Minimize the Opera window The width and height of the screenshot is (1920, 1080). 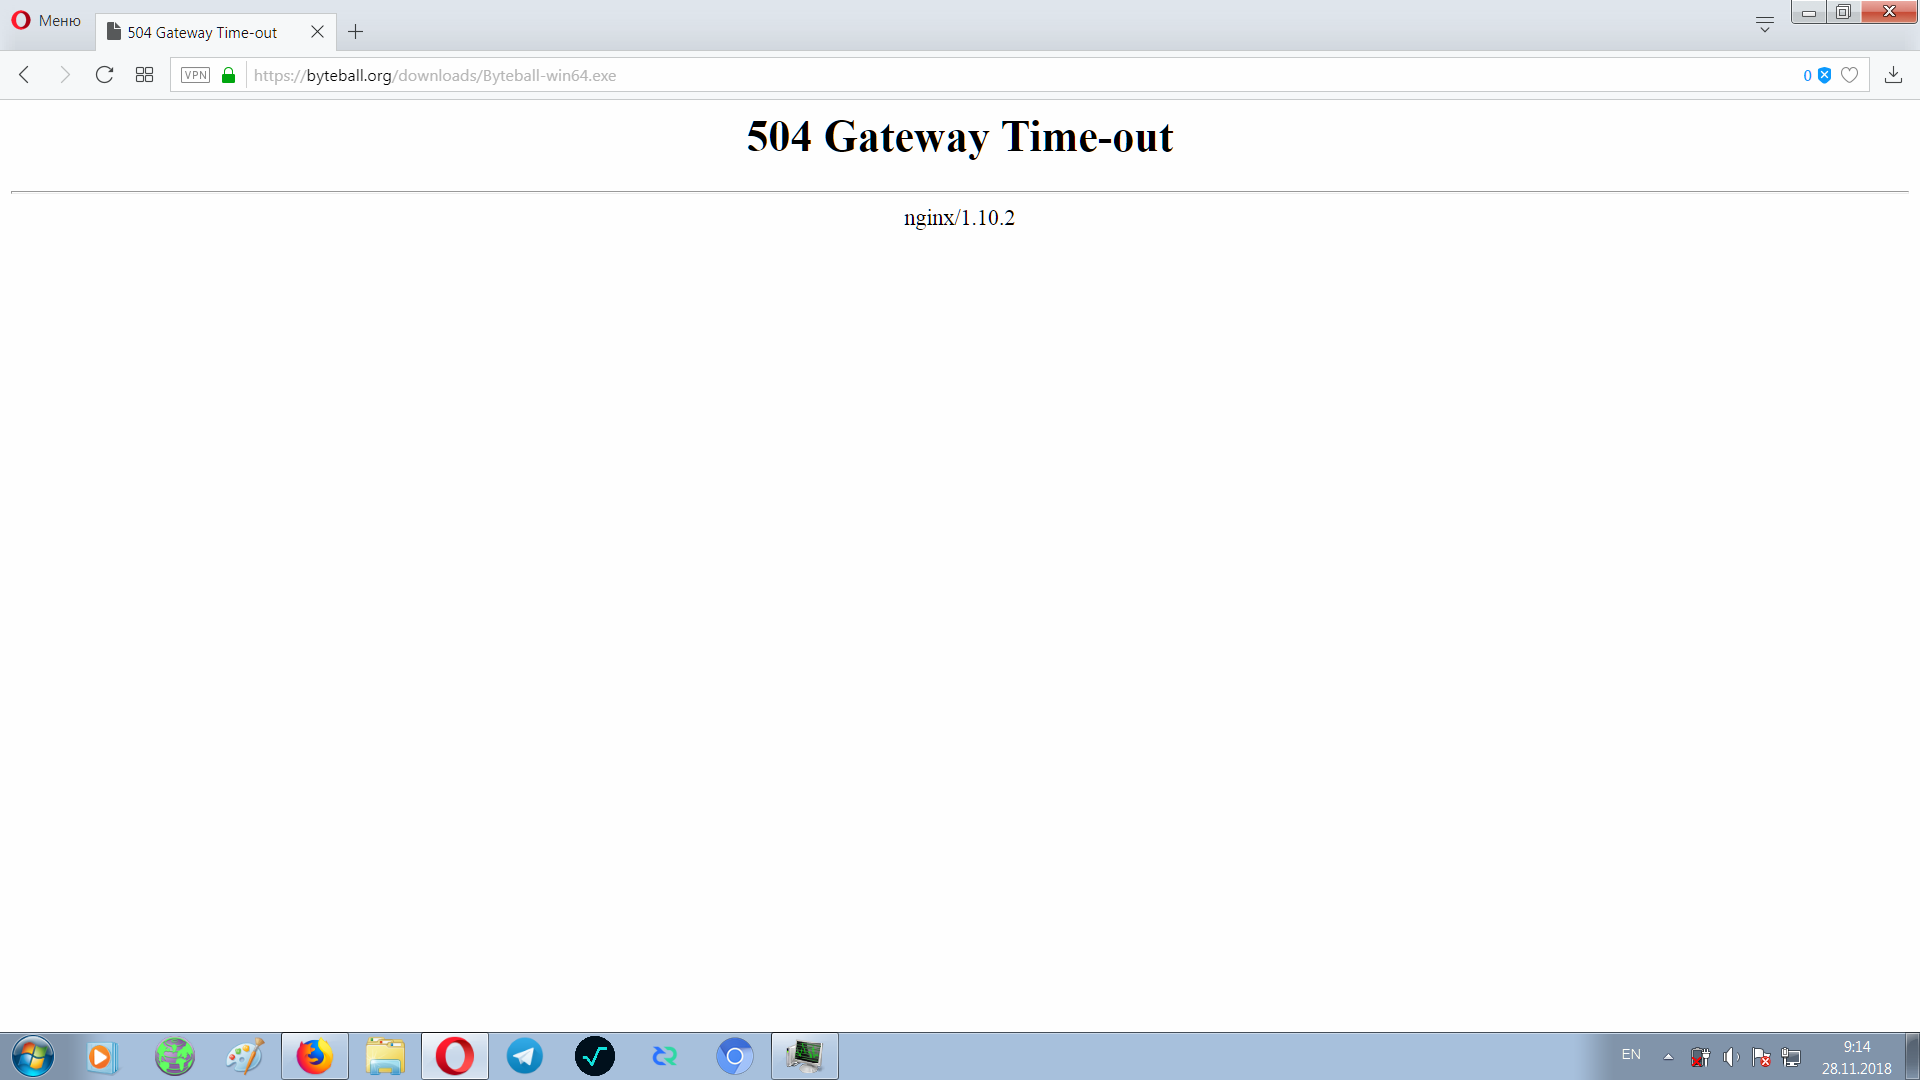[x=1808, y=12]
